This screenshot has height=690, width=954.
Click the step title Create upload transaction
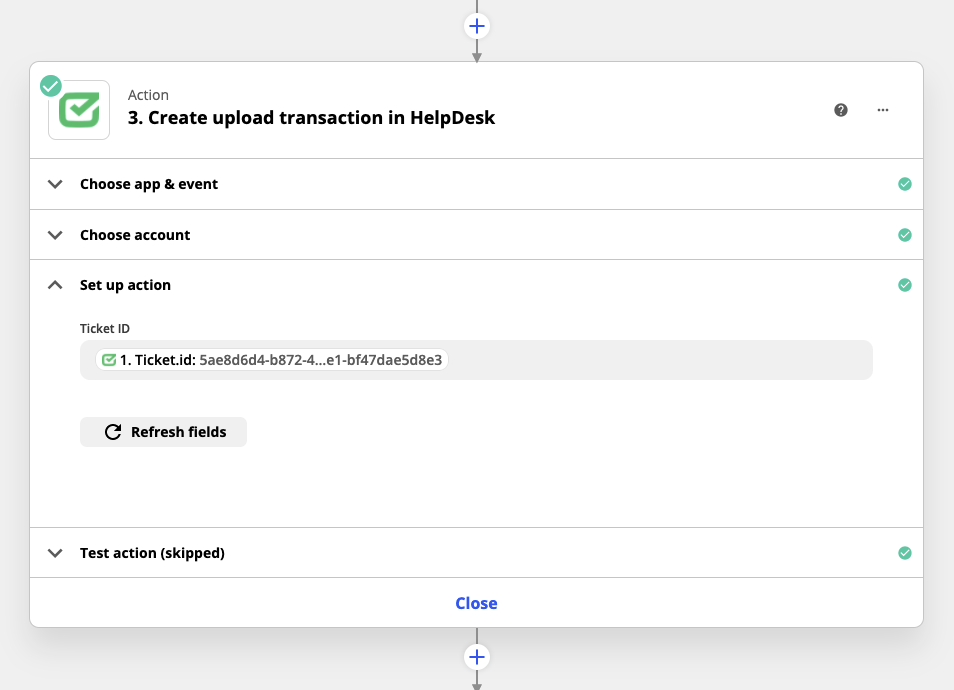pyautogui.click(x=311, y=118)
